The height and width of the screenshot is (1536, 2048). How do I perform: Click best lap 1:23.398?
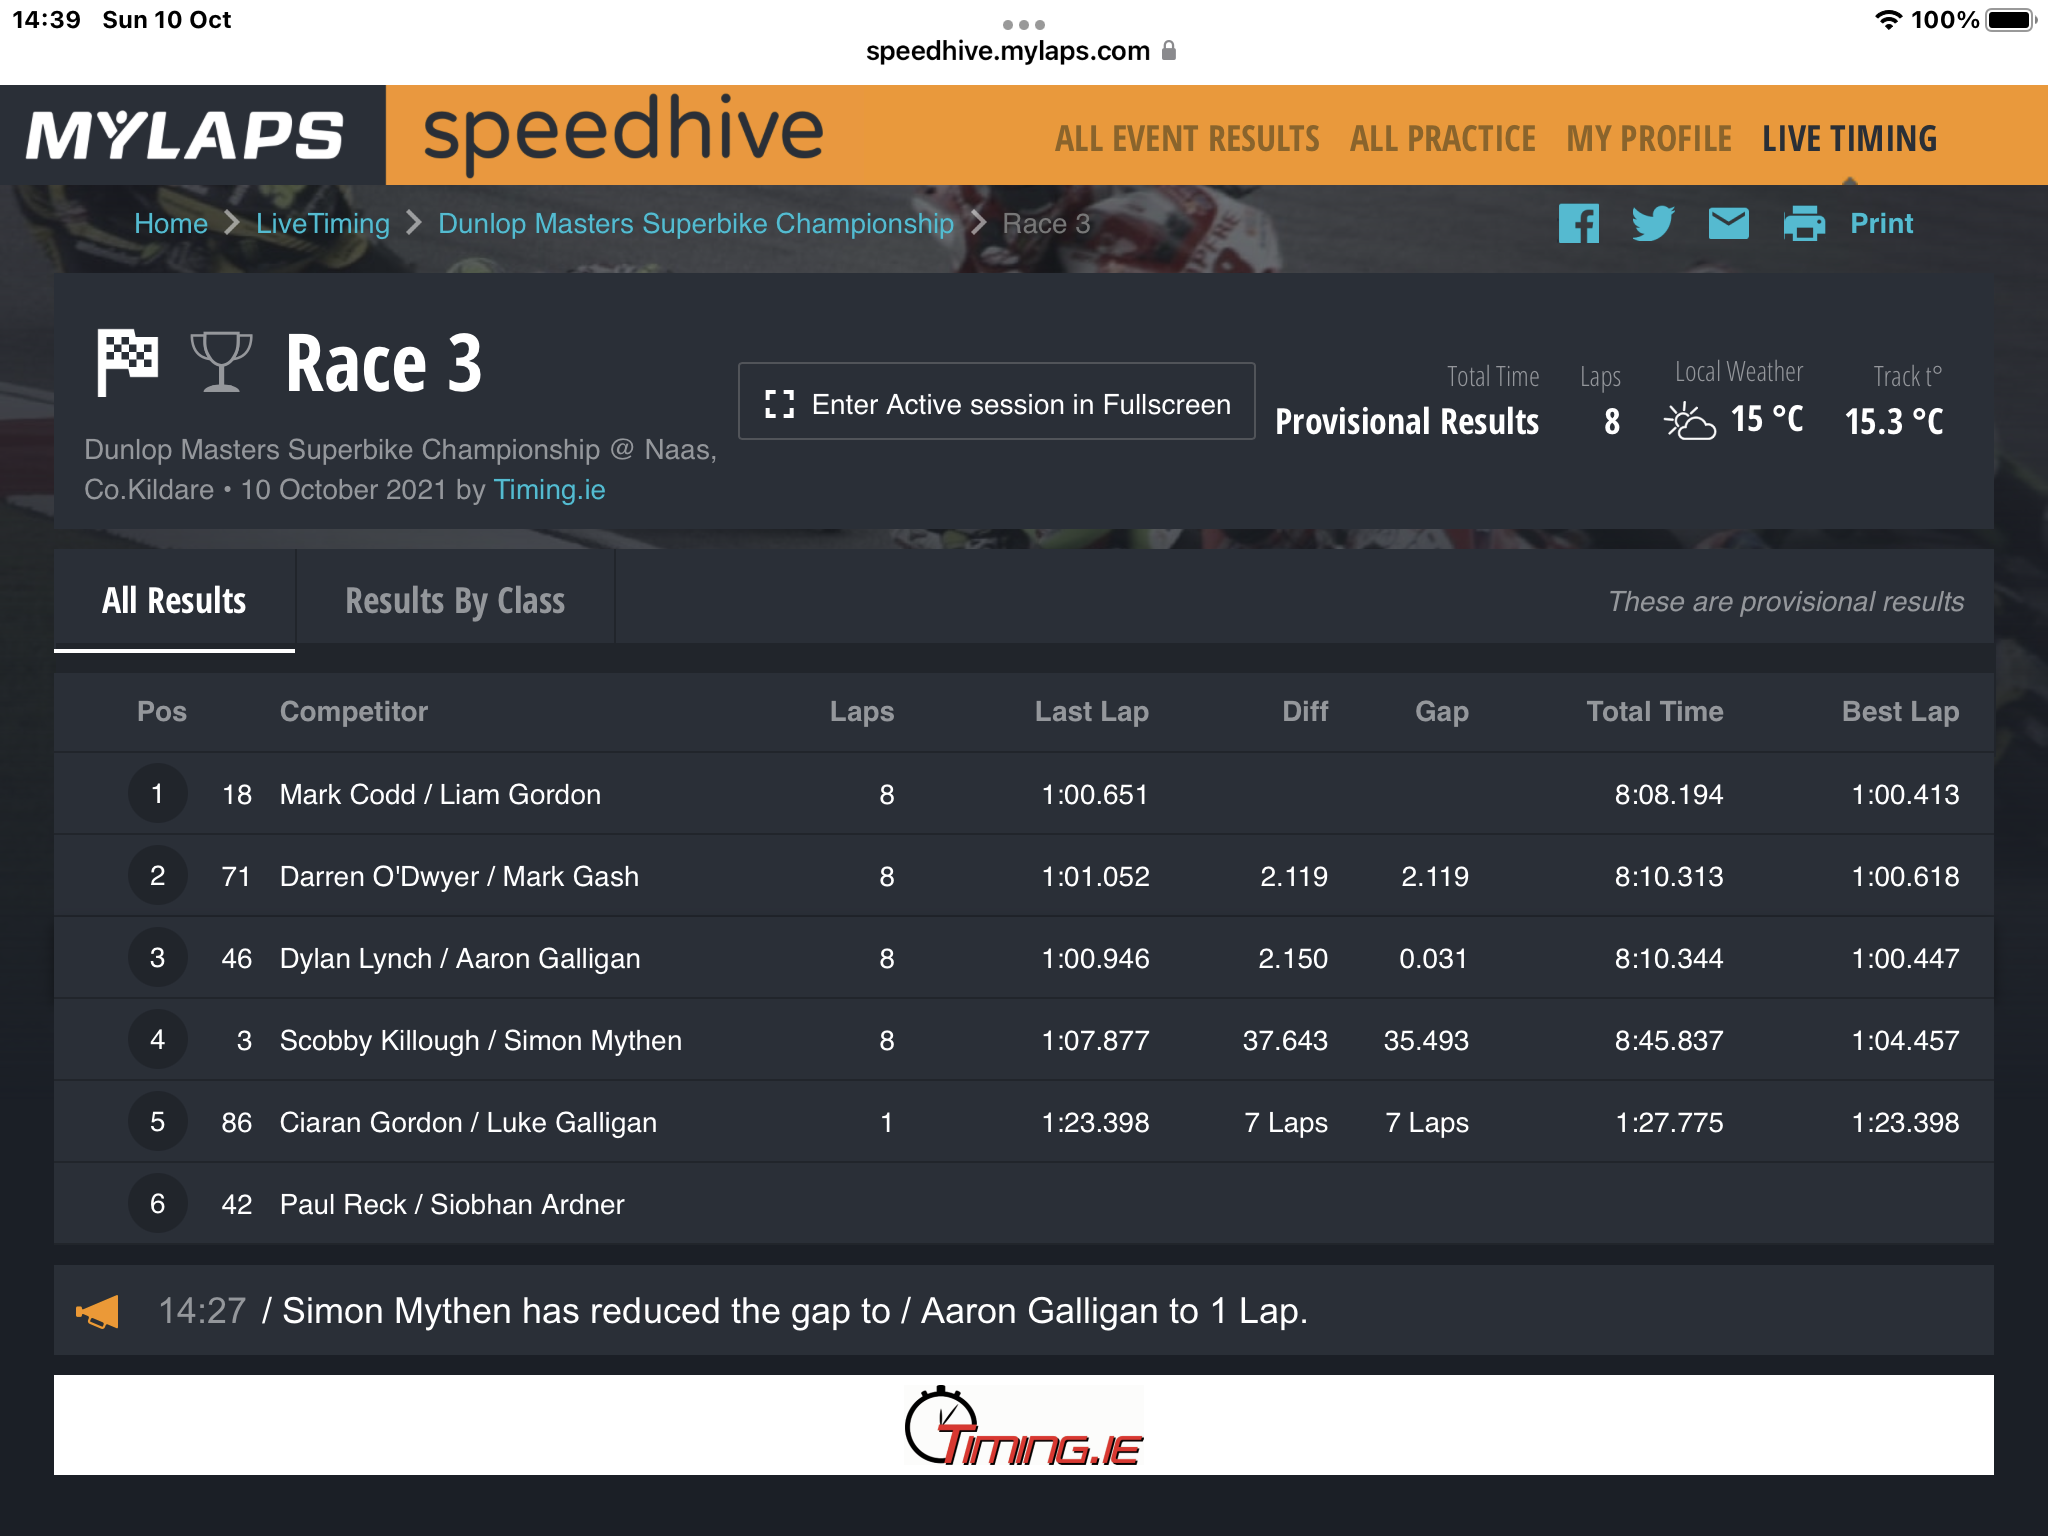(1905, 1123)
